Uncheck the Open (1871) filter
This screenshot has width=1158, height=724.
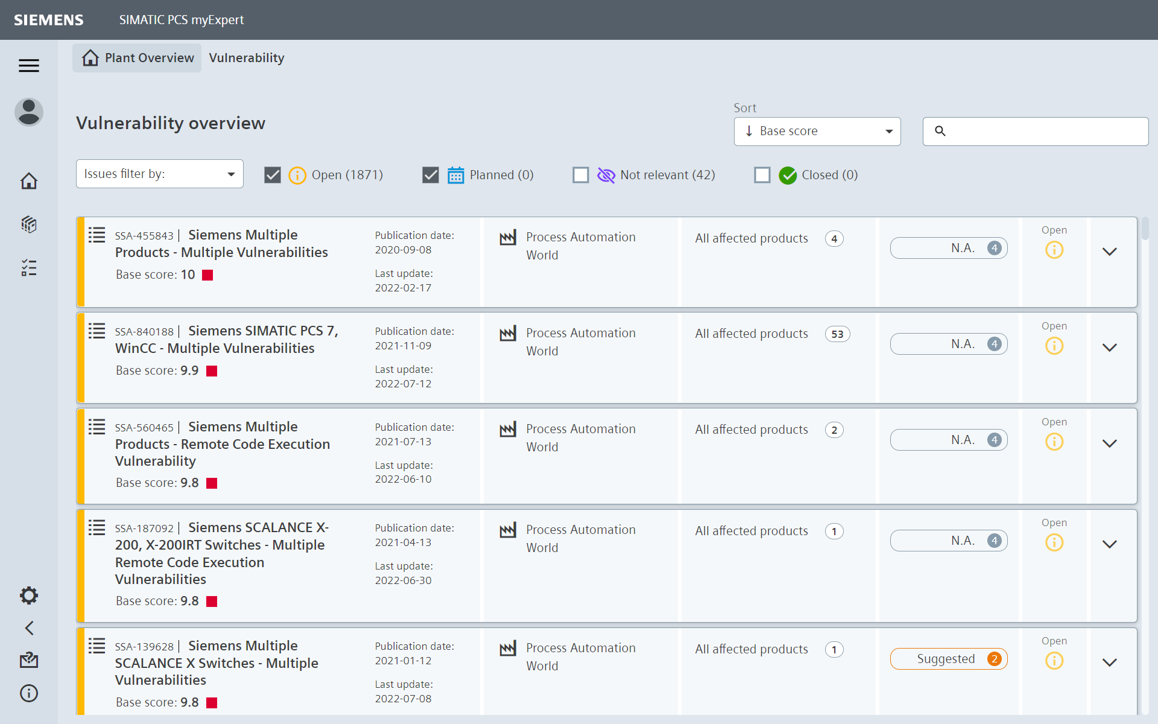click(272, 174)
